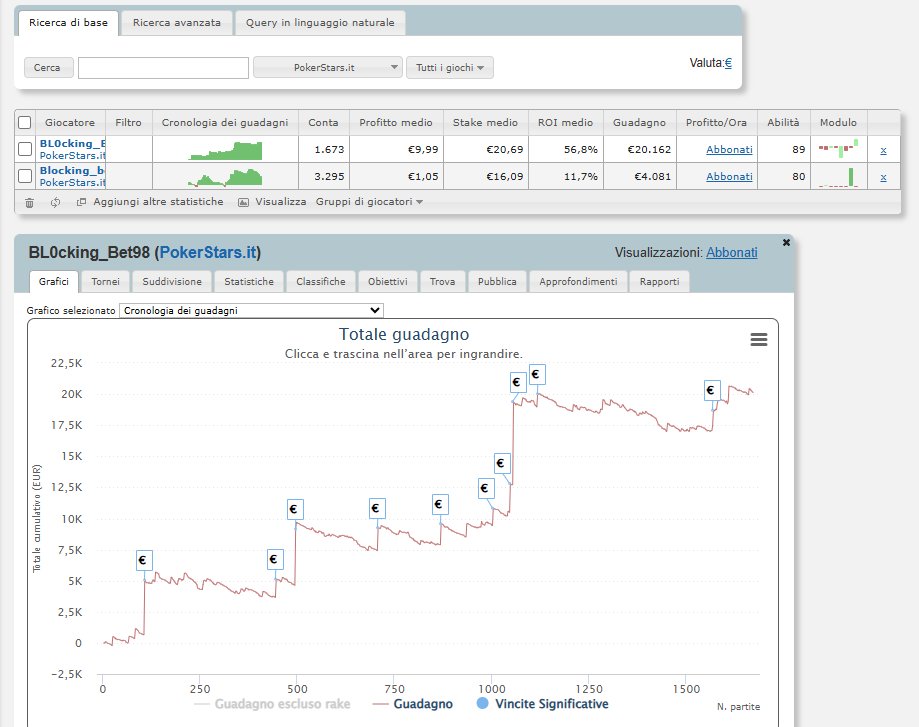Image resolution: width=919 pixels, height=727 pixels.
Task: Open the Statistiche tab
Action: pos(249,282)
